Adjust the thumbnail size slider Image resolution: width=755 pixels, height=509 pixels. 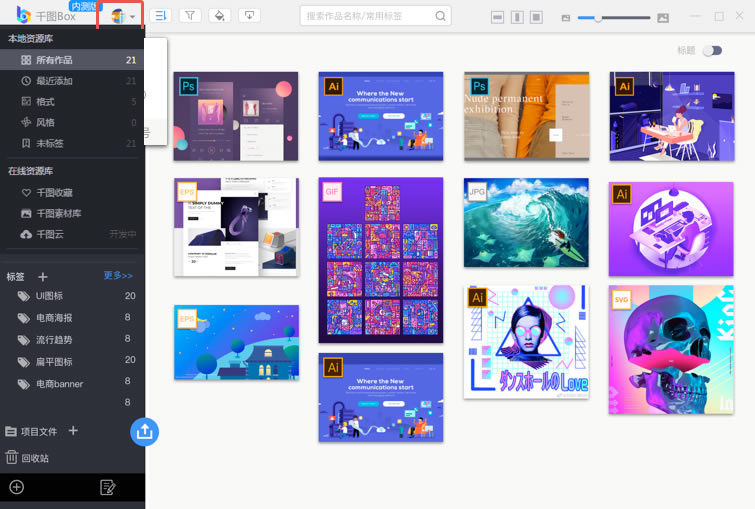[x=614, y=18]
